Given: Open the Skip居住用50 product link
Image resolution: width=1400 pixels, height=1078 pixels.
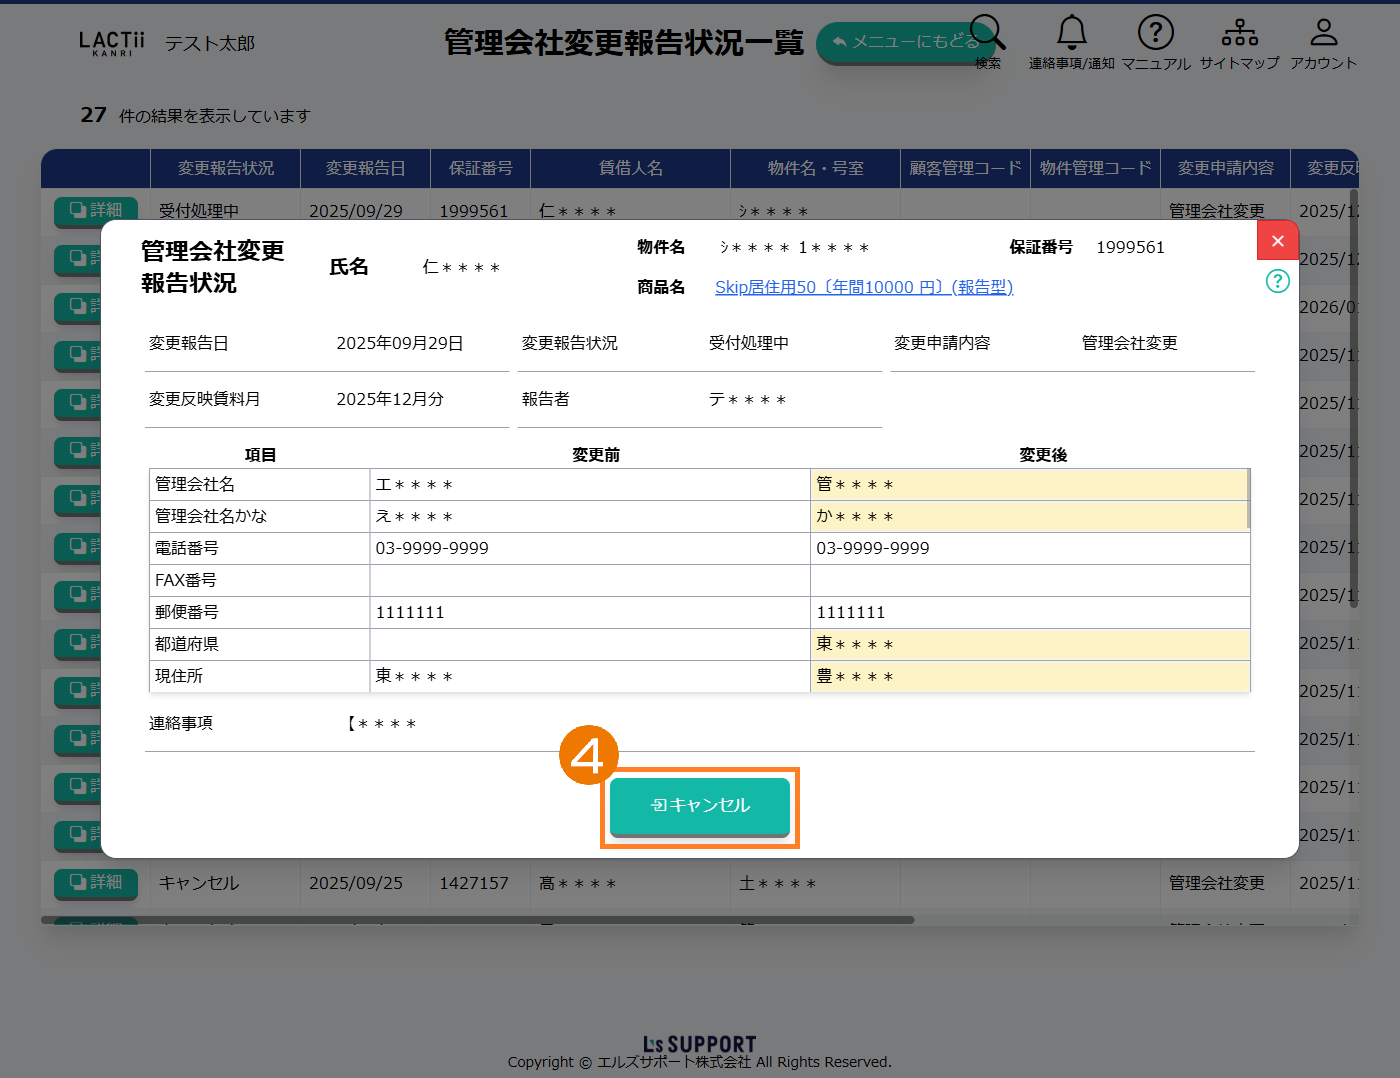Looking at the screenshot, I should tap(863, 287).
